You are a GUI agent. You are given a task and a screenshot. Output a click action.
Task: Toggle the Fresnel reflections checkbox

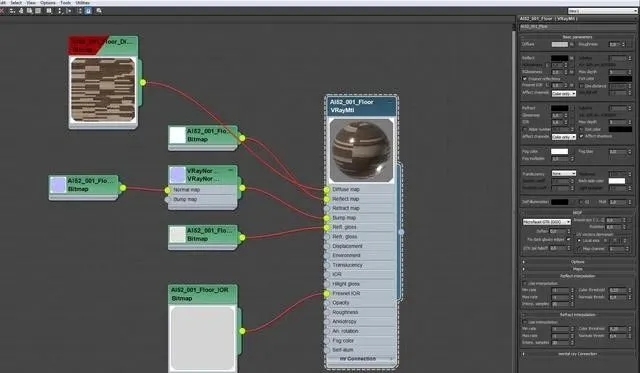[x=525, y=79]
